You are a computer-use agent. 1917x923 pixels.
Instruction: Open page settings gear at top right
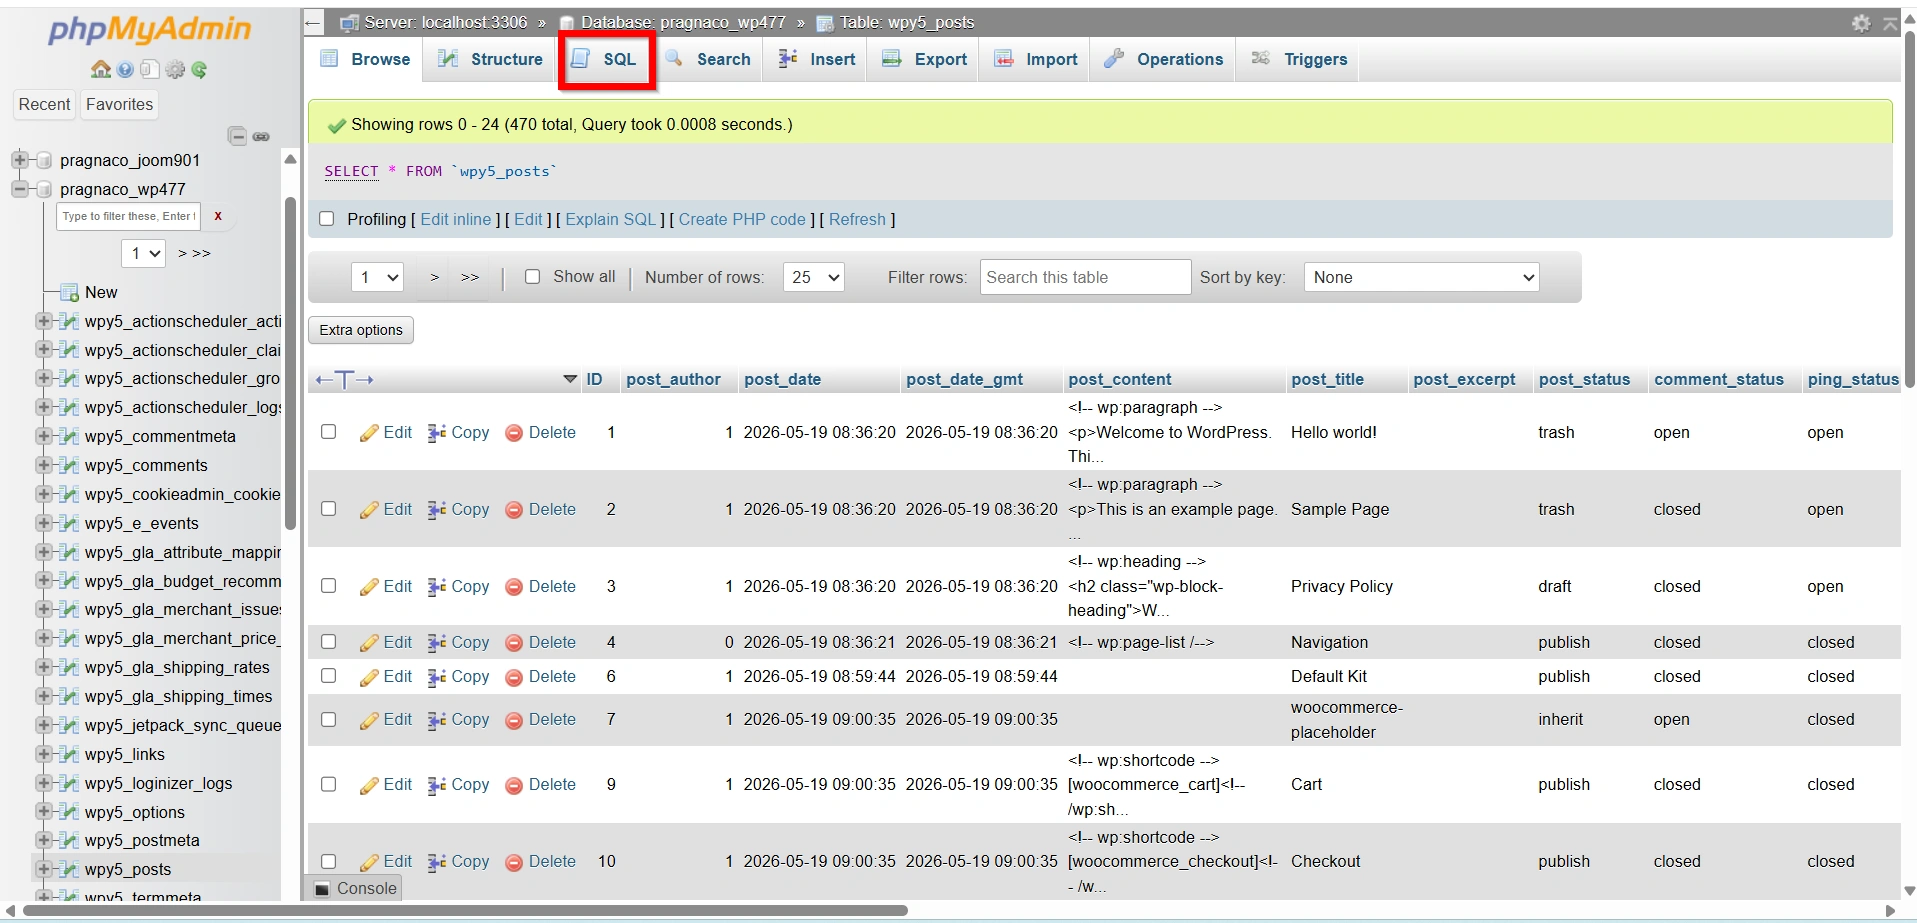pos(1861,23)
